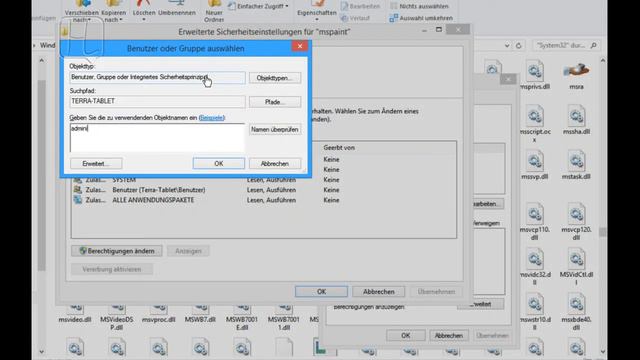
Task: Select MSWB7001E.dll file icon
Action: click(242, 309)
